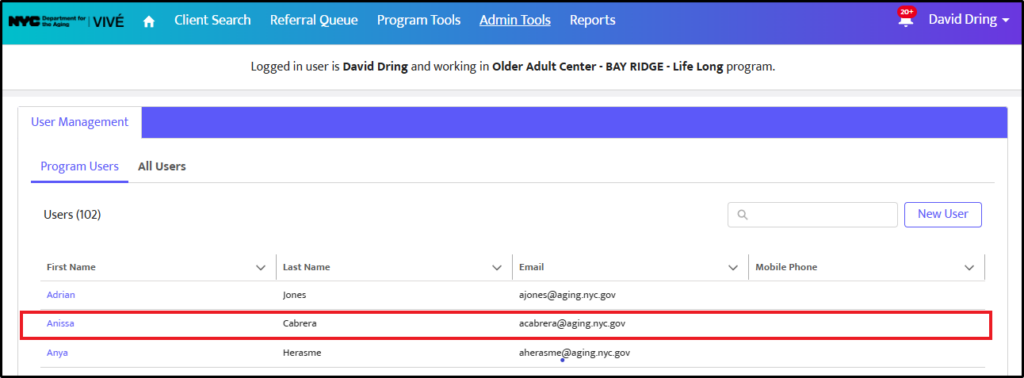Viewport: 1024px width, 378px height.
Task: Click the search magnifier icon
Action: (742, 215)
